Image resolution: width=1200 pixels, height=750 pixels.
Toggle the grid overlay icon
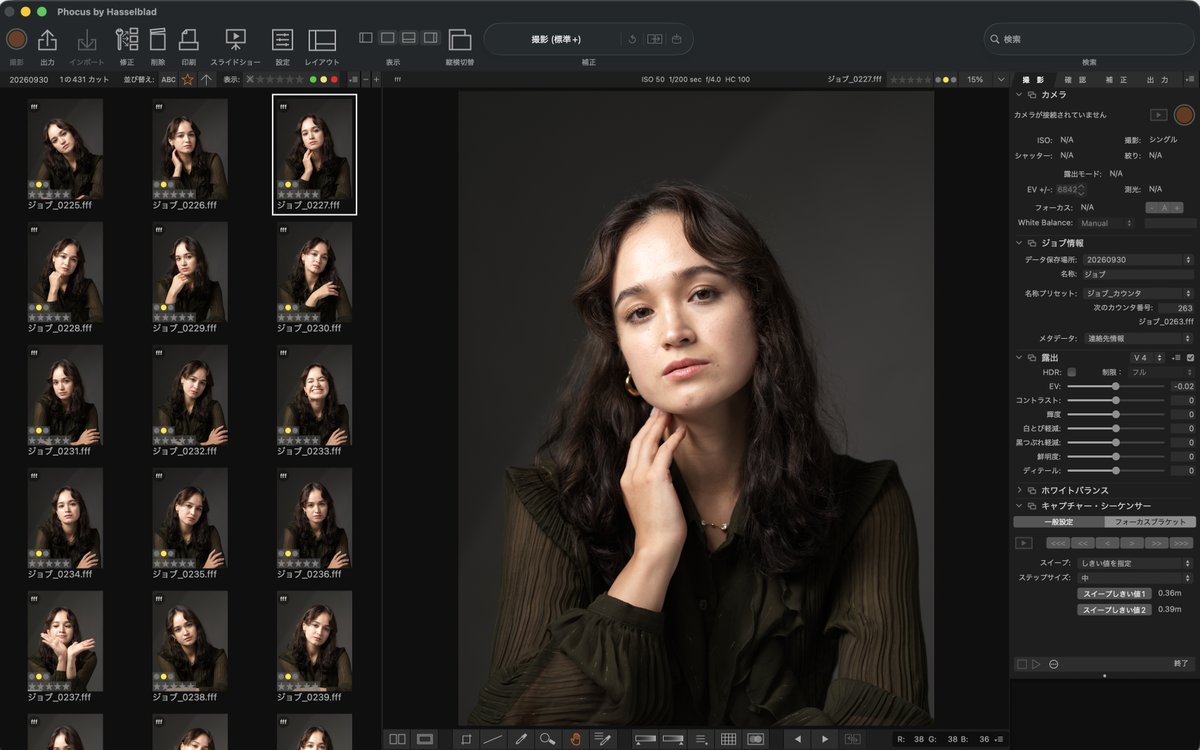tap(729, 739)
